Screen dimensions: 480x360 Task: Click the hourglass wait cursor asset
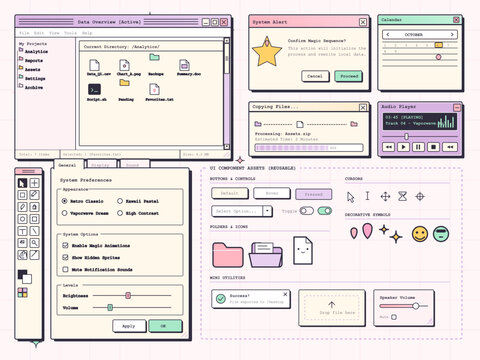tap(403, 197)
